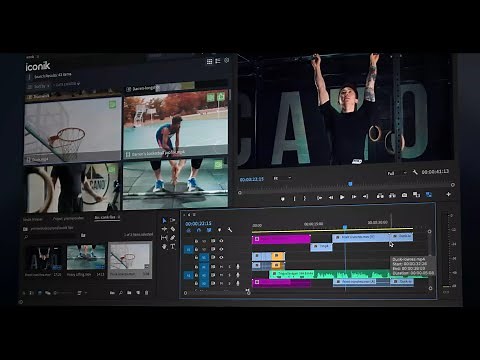Open the Full playback resolution dropdown
Image resolution: width=480 pixels, height=360 pixels.
coord(397,173)
